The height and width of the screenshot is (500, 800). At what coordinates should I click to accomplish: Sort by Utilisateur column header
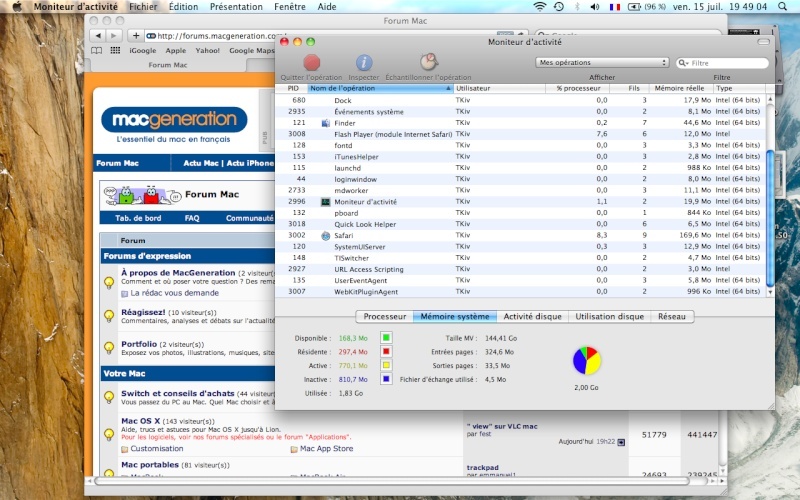(x=499, y=88)
